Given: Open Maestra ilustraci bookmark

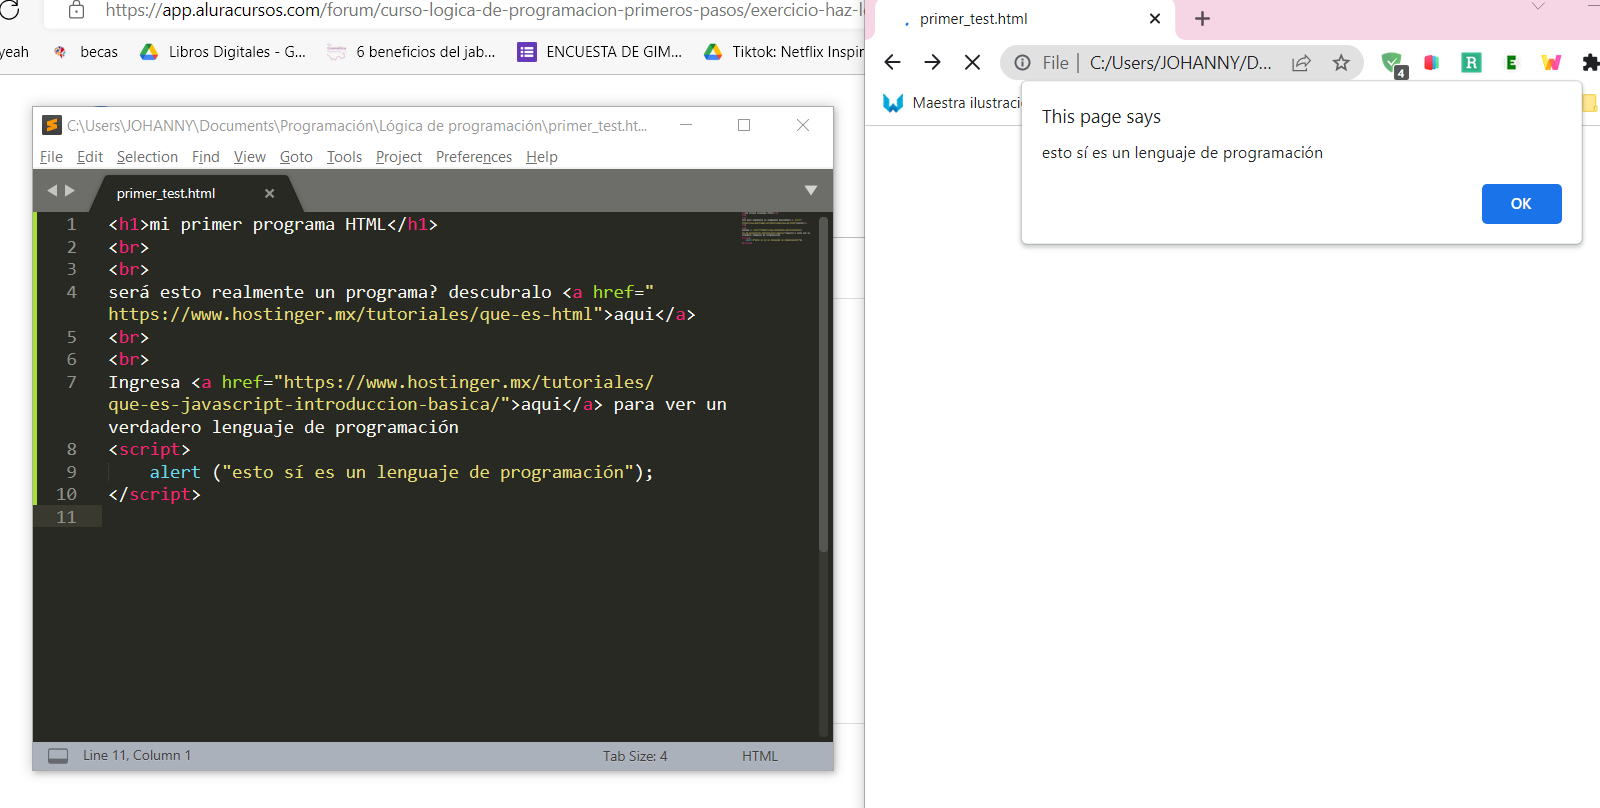Looking at the screenshot, I should (x=952, y=103).
